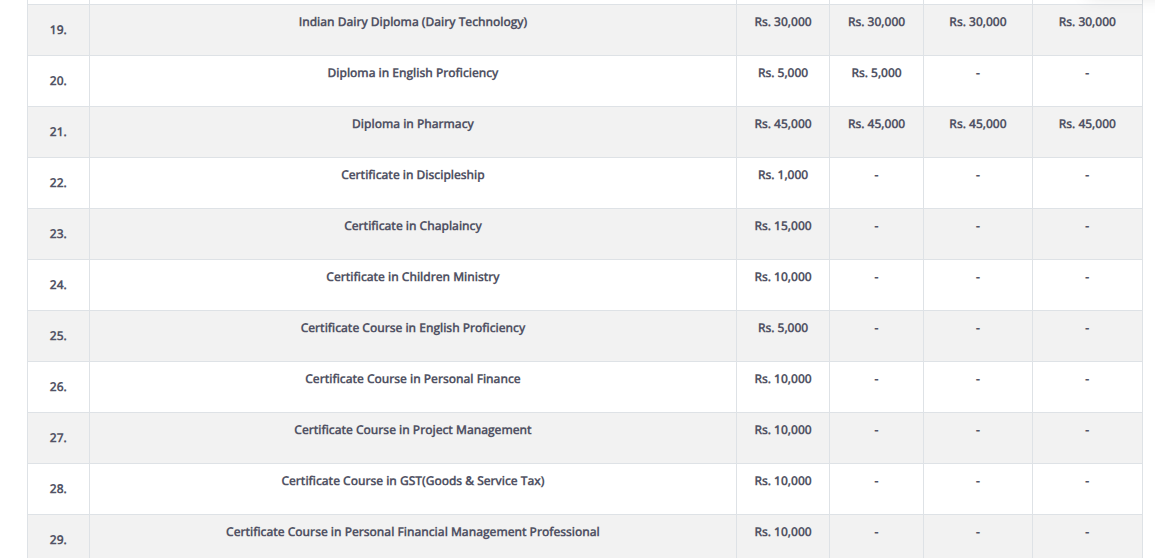Click serial number 29 in the table
1155x558 pixels.
pyautogui.click(x=58, y=540)
